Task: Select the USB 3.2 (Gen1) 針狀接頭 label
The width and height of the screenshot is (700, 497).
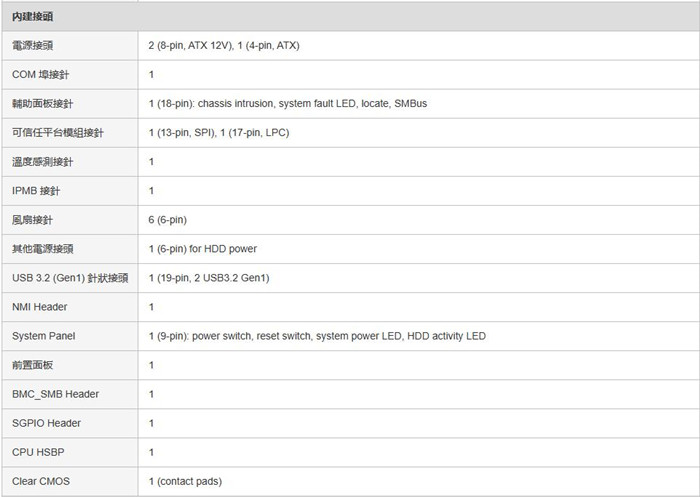Action: coord(70,278)
